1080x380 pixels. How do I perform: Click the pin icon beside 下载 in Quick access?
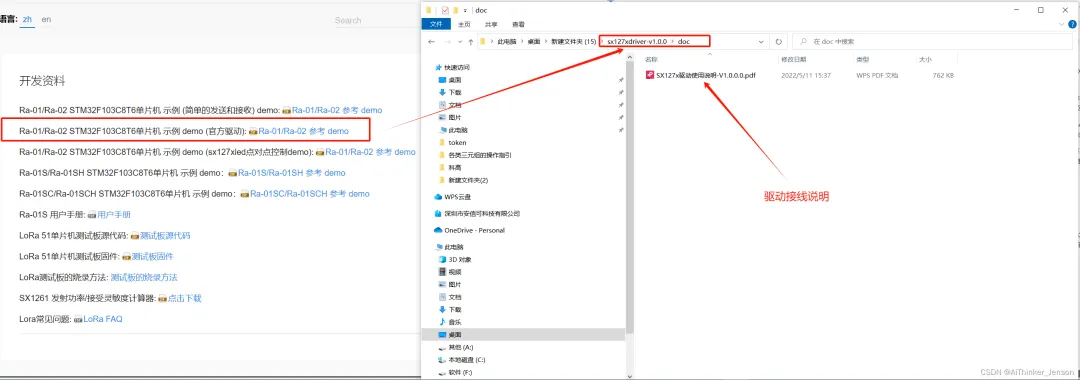pyautogui.click(x=621, y=92)
